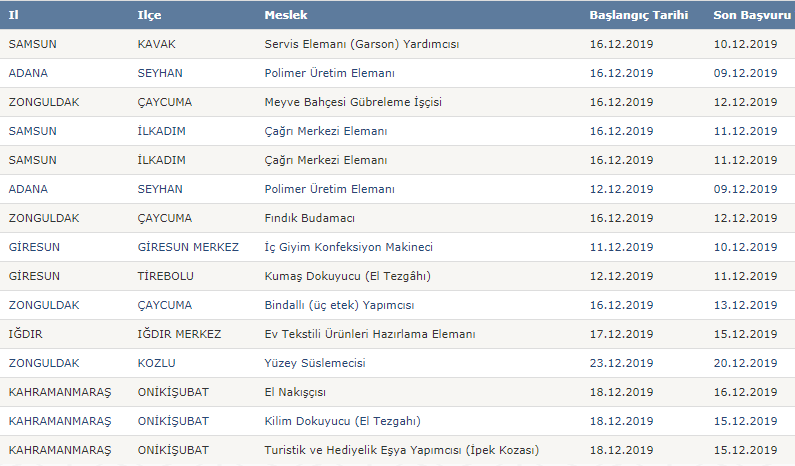Screen dimensions: 795x466
Task: Select Turistik ve Hediyelik Eşya Yapımcısı row
Action: click(x=398, y=450)
